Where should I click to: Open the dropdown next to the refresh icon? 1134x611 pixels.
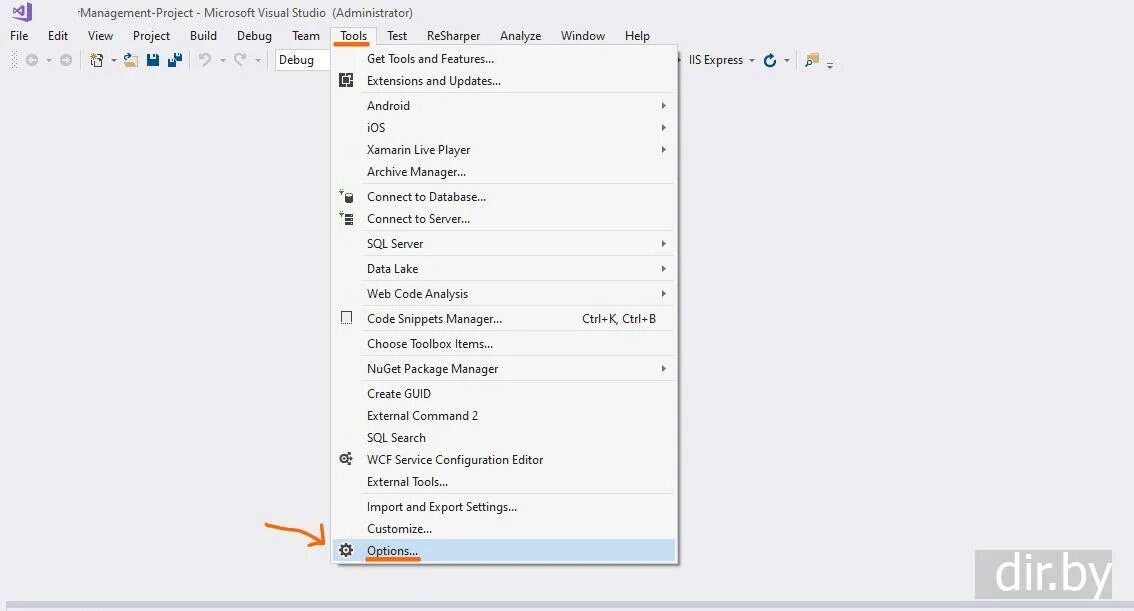pos(787,60)
